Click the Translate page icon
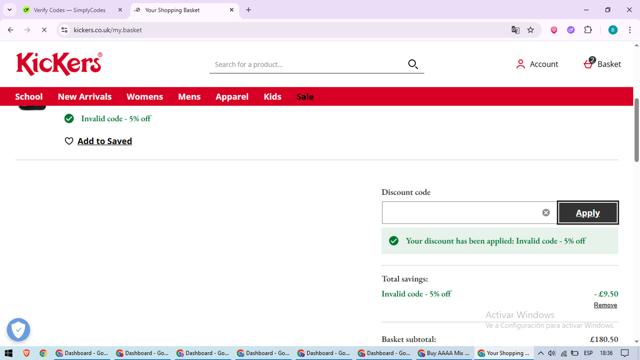 [515, 30]
